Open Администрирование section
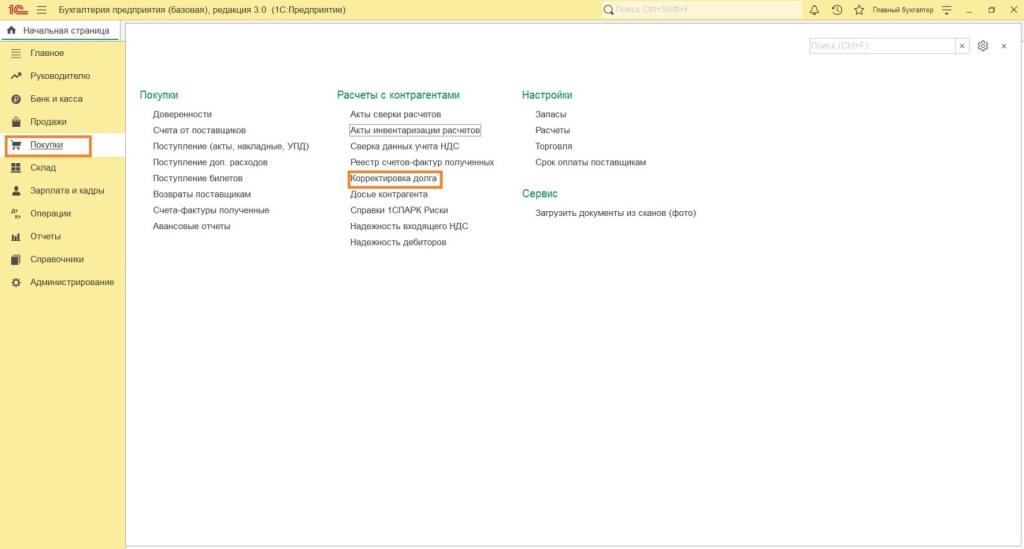1024x549 pixels. pyautogui.click(x=72, y=282)
